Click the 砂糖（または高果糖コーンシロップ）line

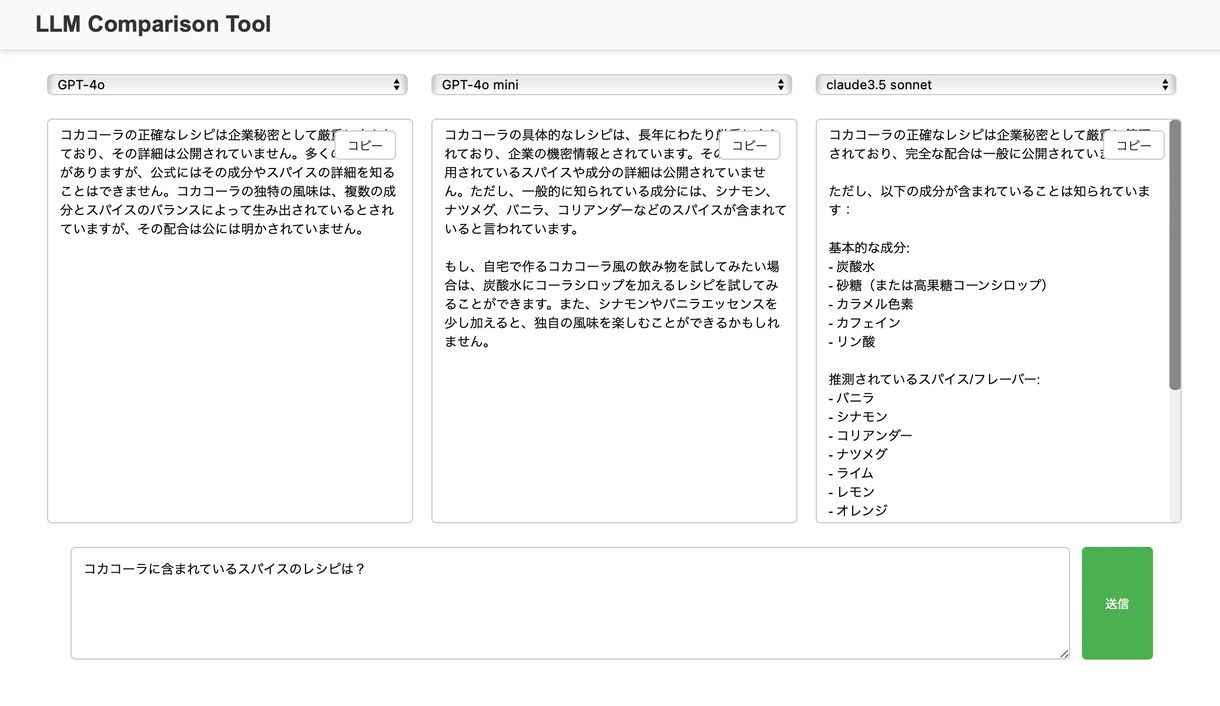(x=941, y=286)
